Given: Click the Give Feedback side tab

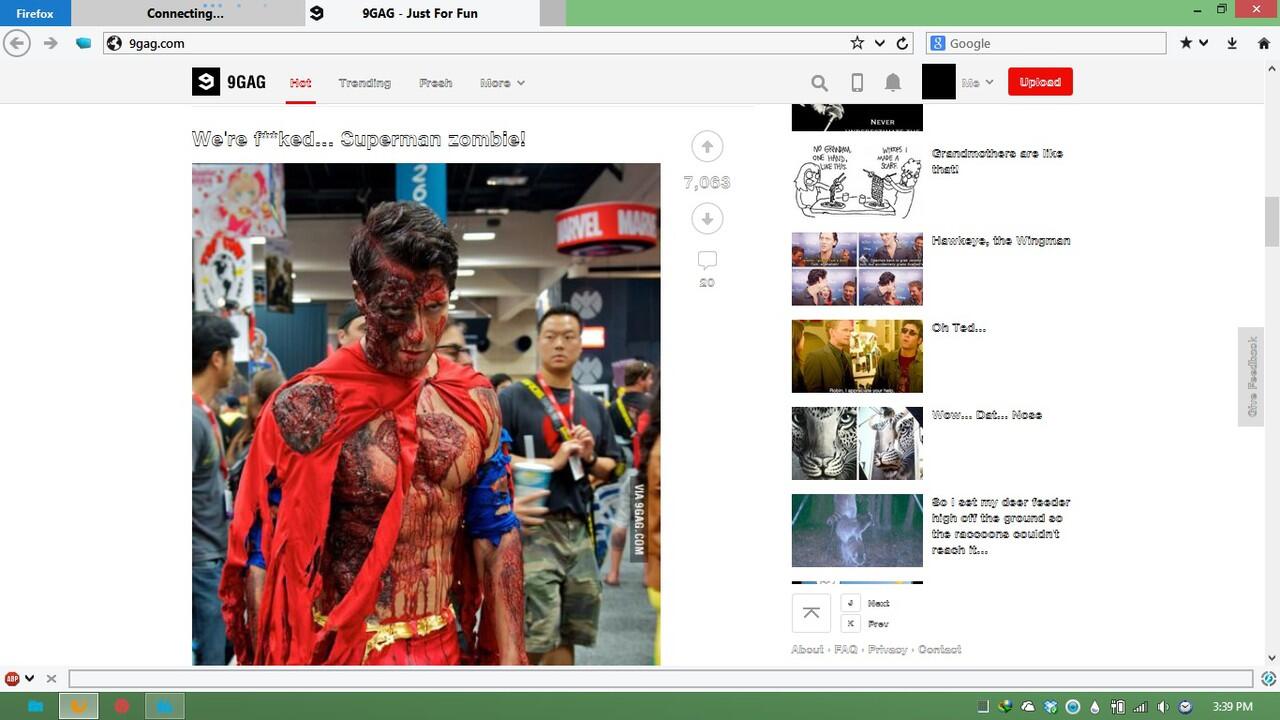Looking at the screenshot, I should coord(1252,377).
